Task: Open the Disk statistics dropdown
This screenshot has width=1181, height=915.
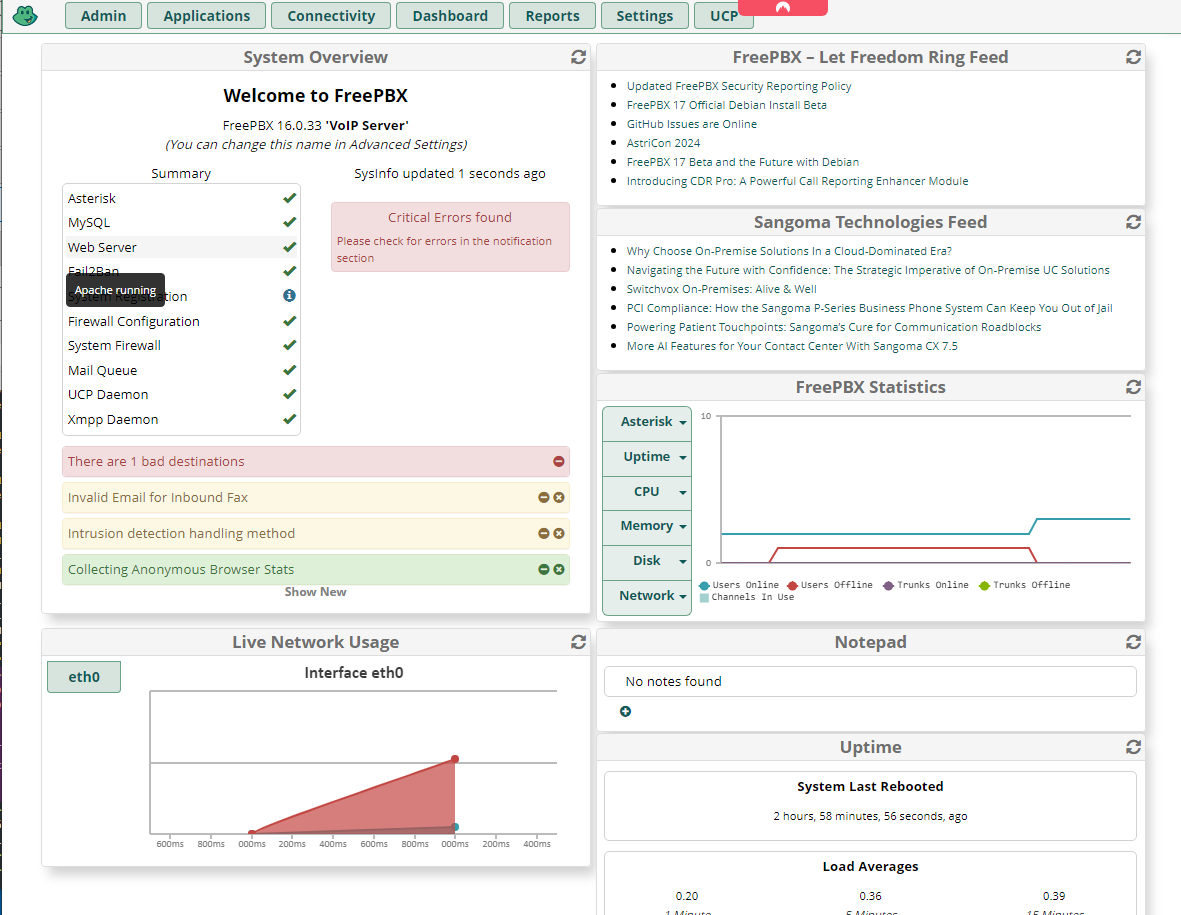Action: click(x=647, y=561)
